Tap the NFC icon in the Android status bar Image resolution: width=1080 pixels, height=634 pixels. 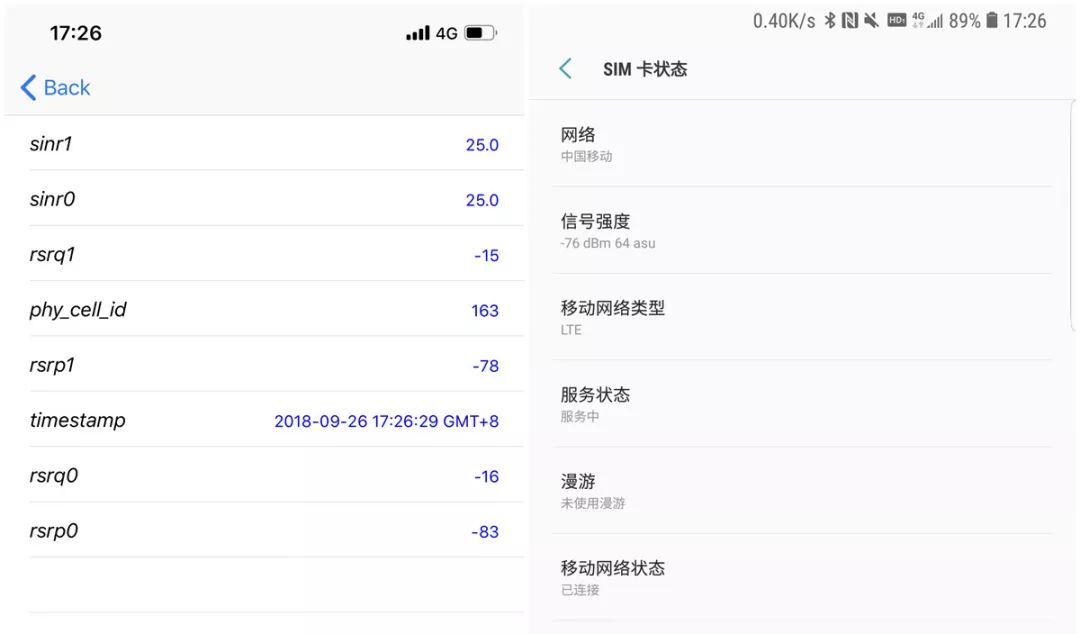point(847,20)
